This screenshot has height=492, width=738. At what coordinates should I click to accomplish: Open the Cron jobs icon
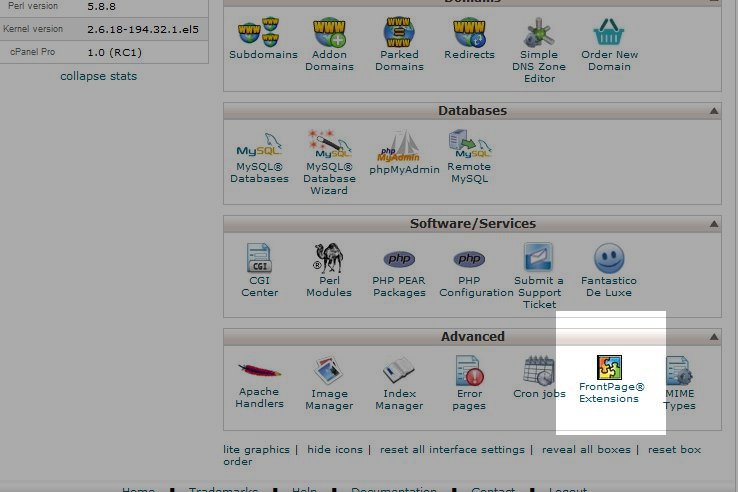[539, 372]
